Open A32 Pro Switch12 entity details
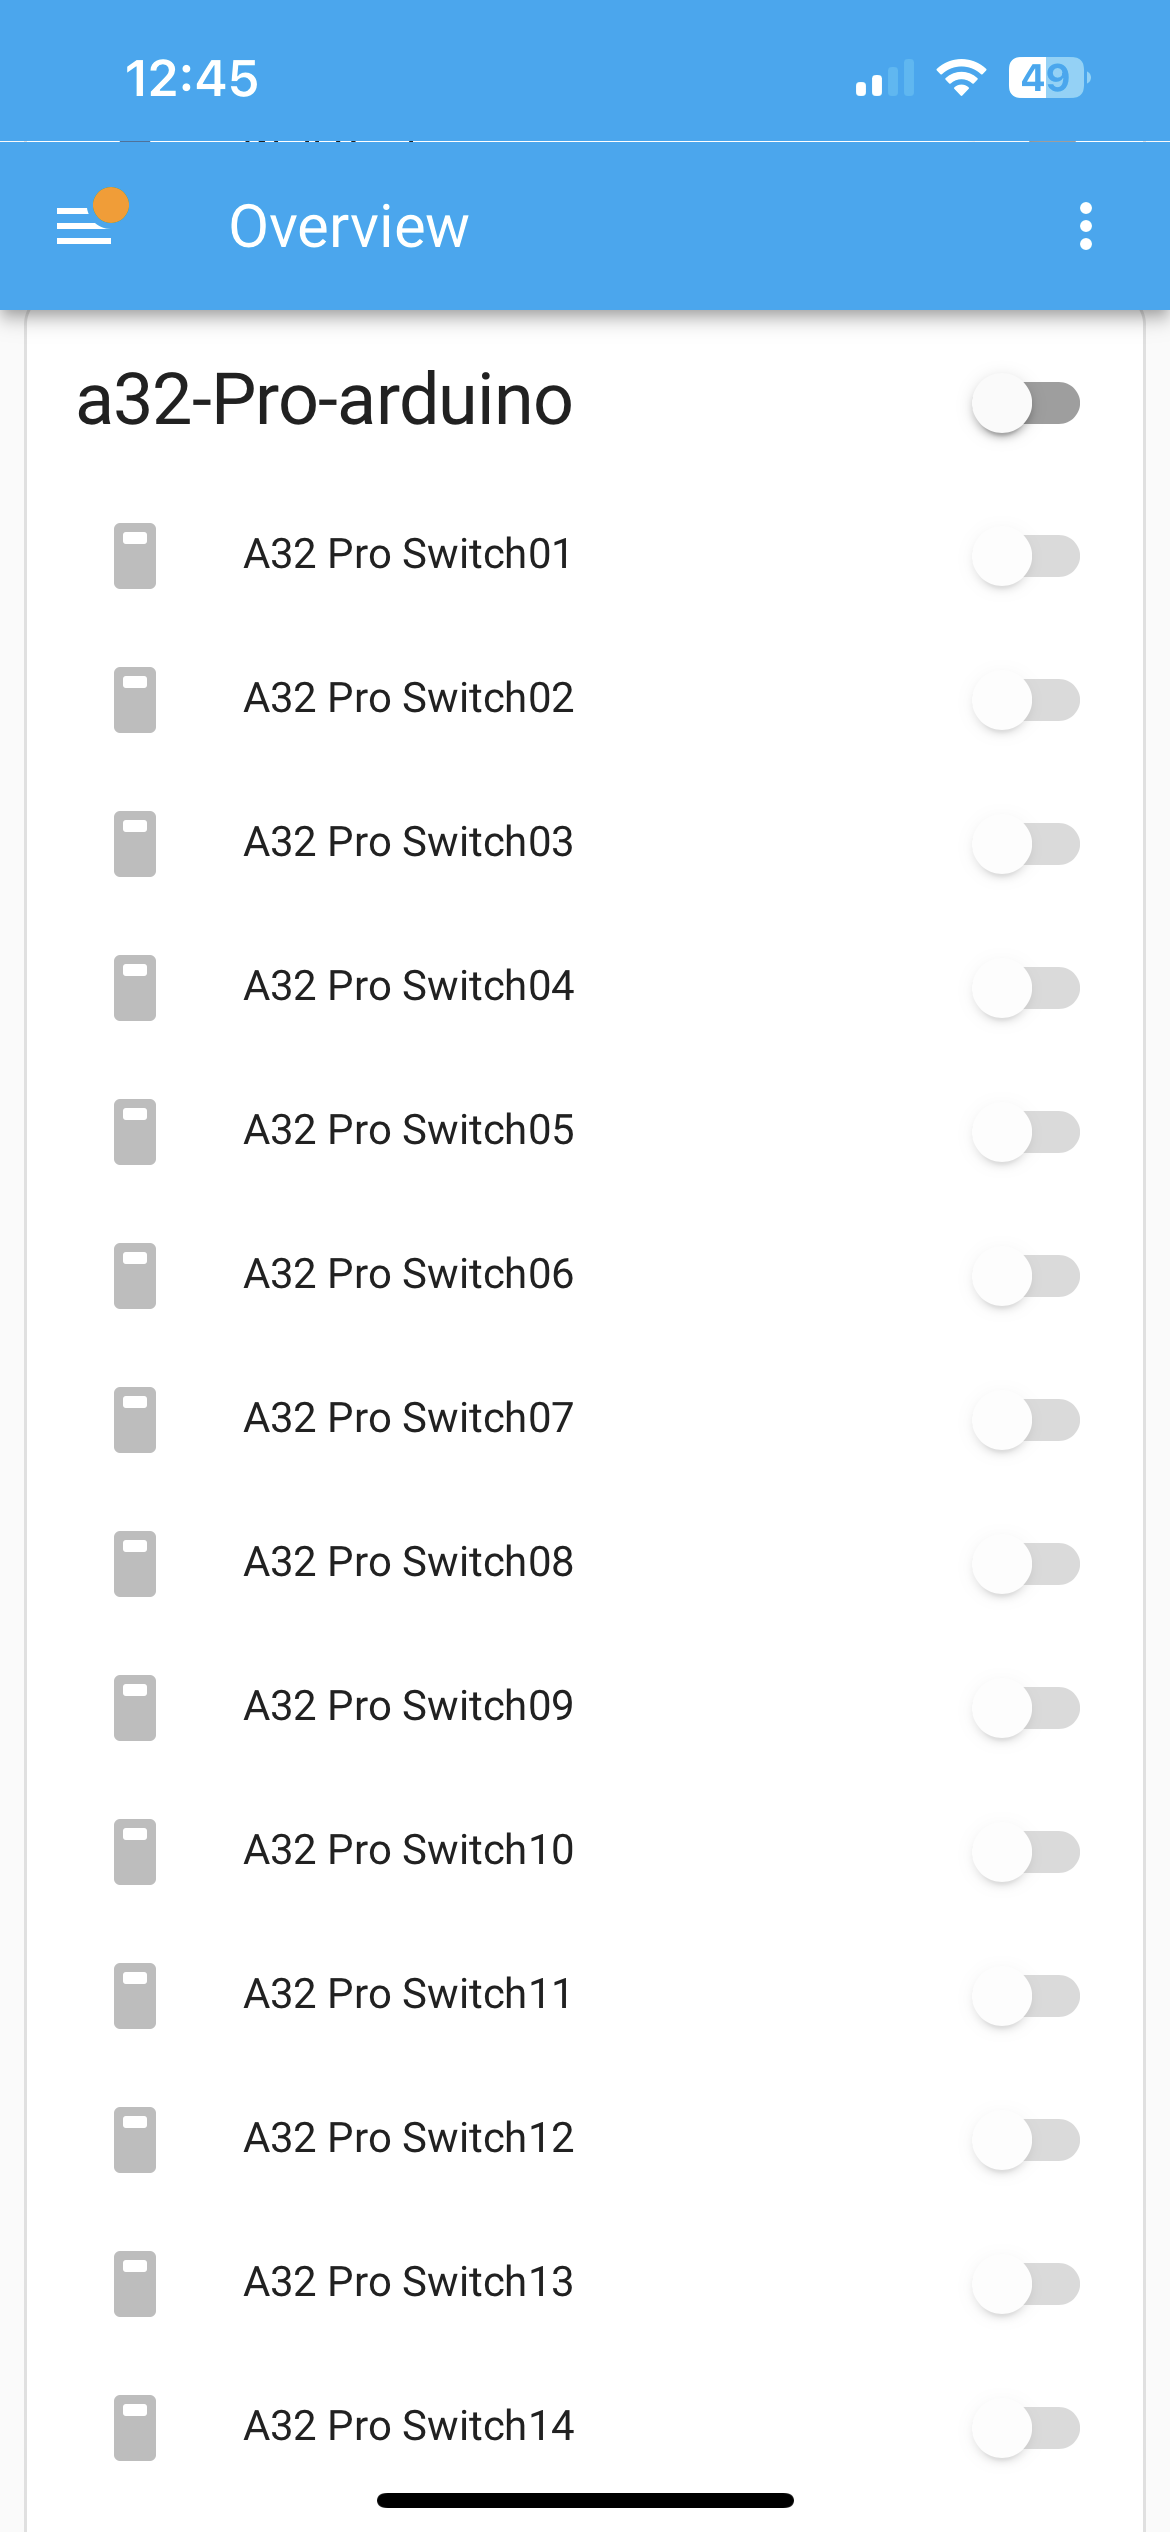 pos(409,2138)
